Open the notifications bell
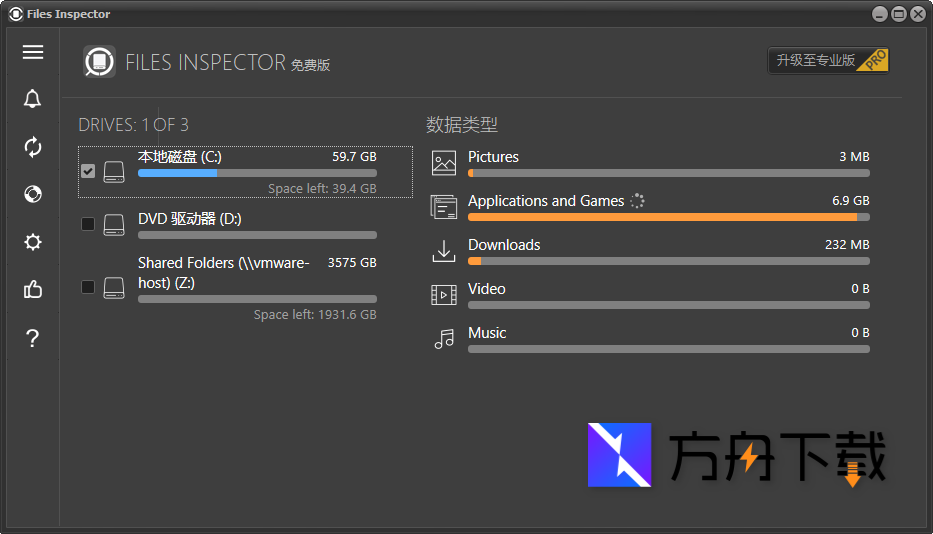Image resolution: width=933 pixels, height=534 pixels. (33, 99)
